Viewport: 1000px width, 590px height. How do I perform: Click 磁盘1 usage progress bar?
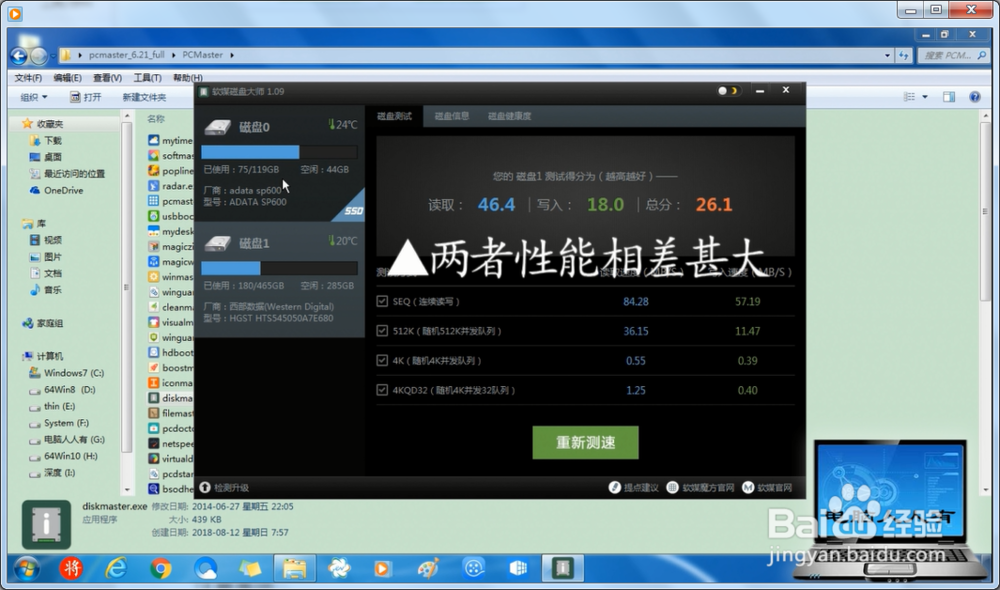tap(279, 268)
